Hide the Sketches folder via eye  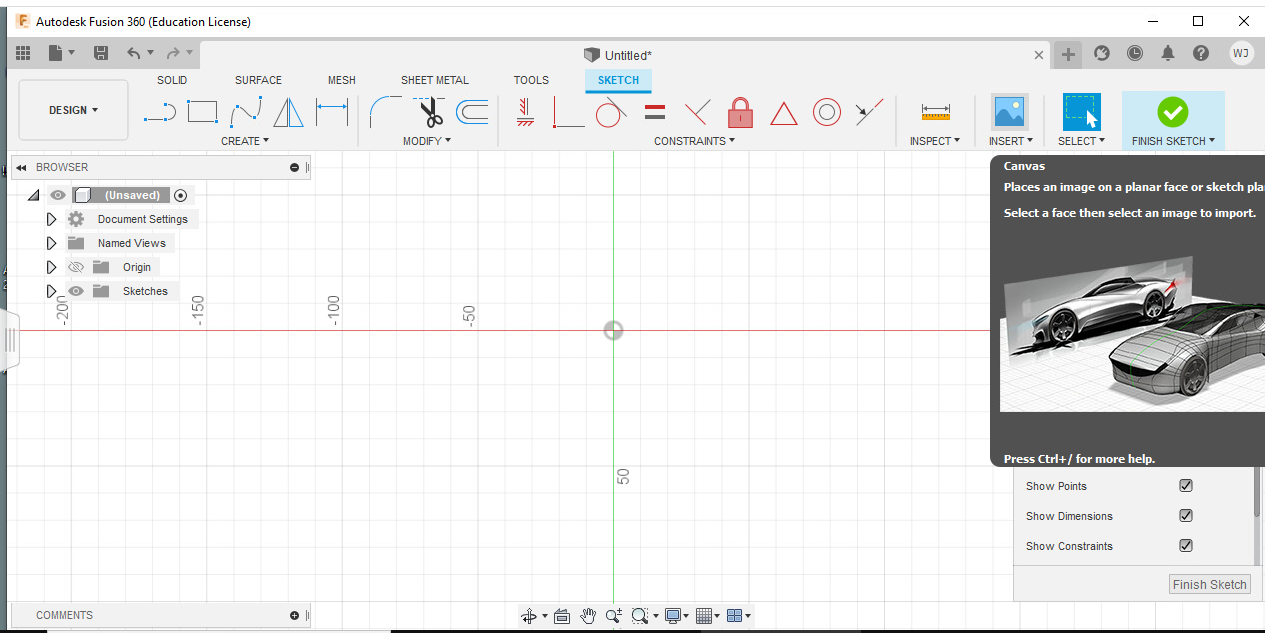point(75,291)
